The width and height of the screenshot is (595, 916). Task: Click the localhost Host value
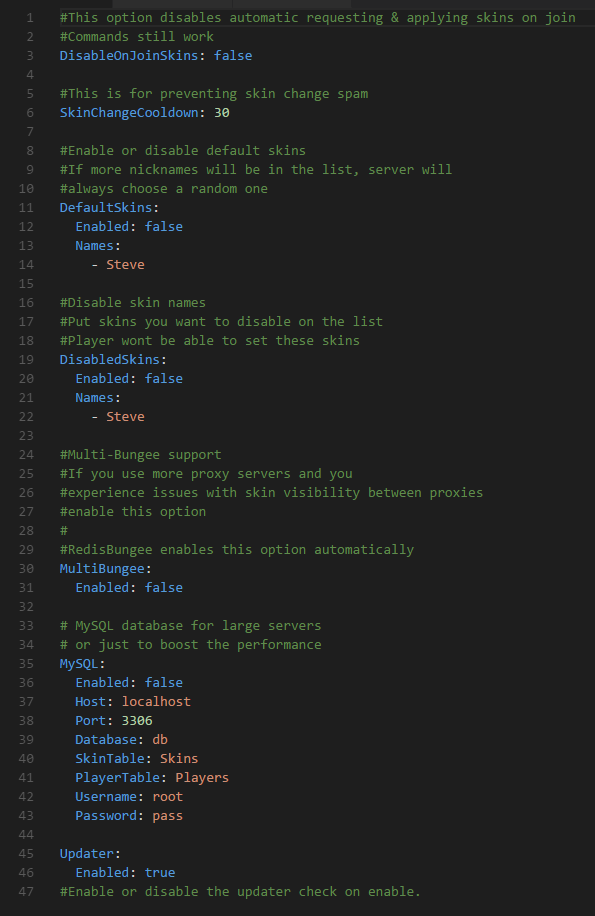[156, 702]
